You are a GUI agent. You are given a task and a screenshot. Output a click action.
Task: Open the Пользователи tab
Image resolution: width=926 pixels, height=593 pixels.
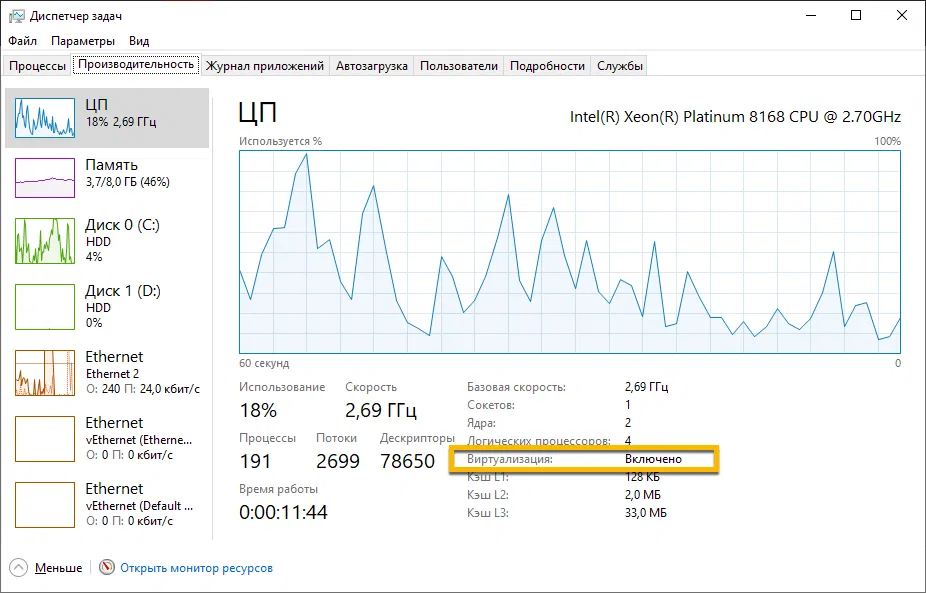click(x=459, y=66)
